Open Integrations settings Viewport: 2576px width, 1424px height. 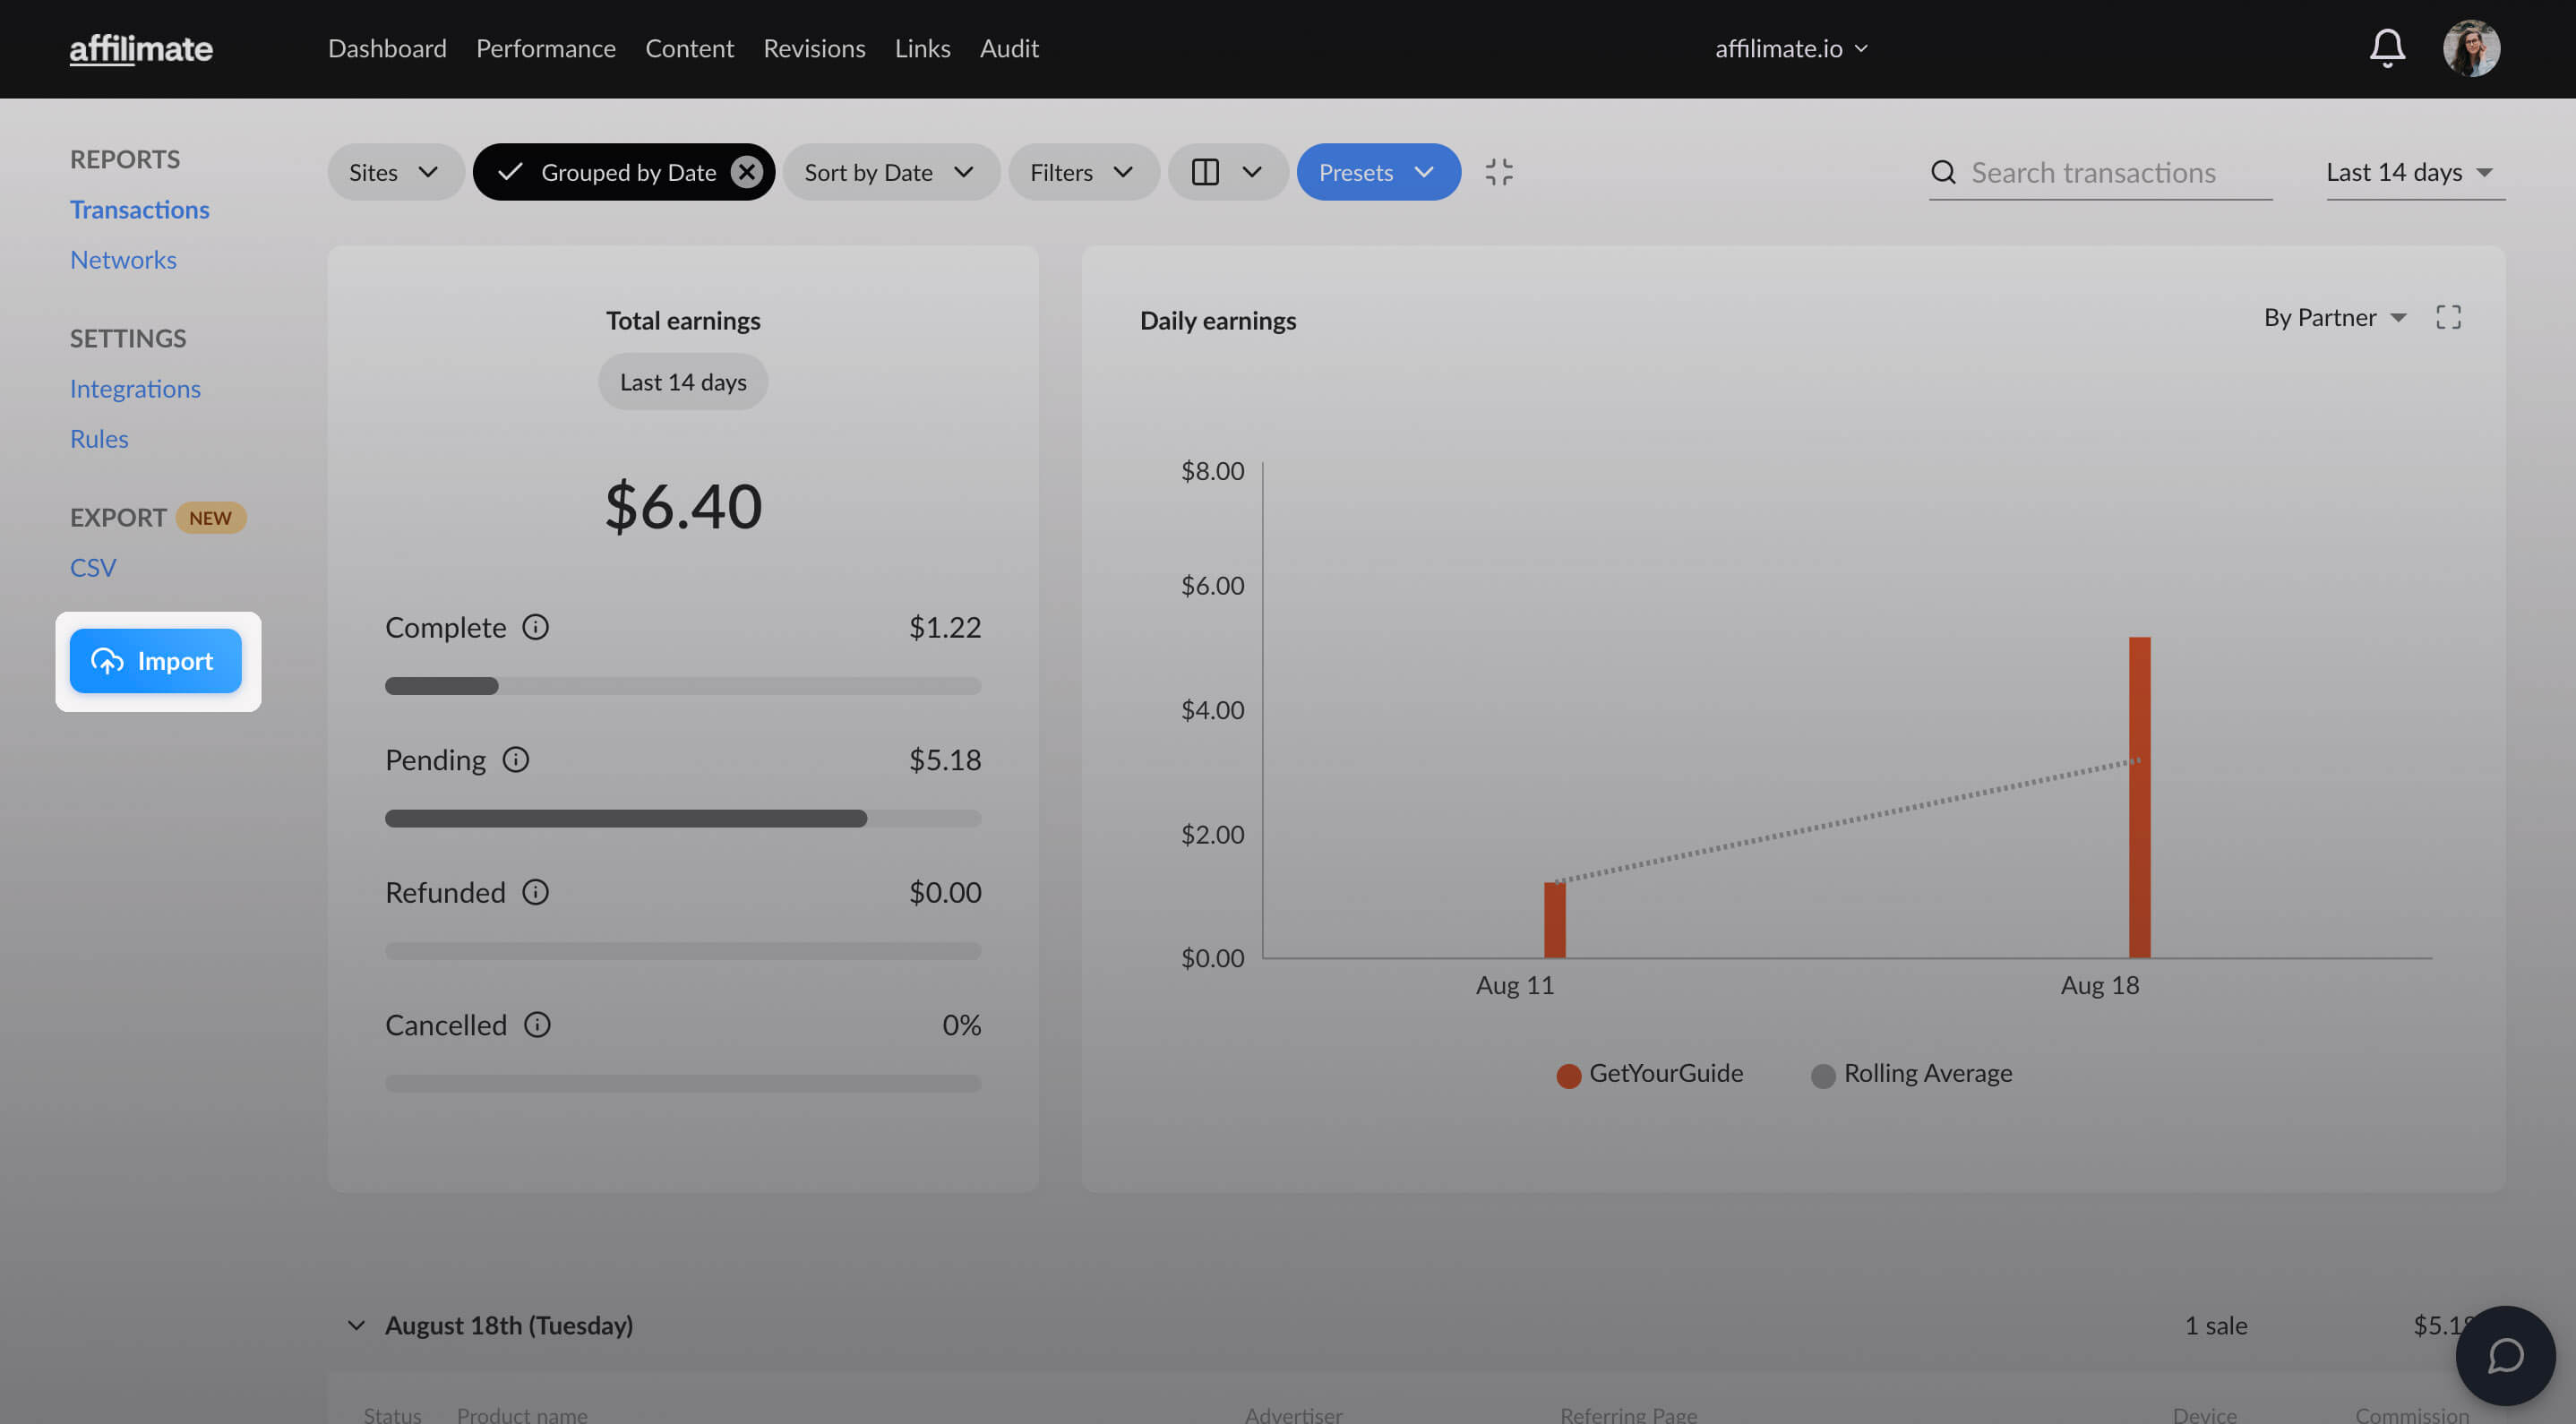(135, 388)
